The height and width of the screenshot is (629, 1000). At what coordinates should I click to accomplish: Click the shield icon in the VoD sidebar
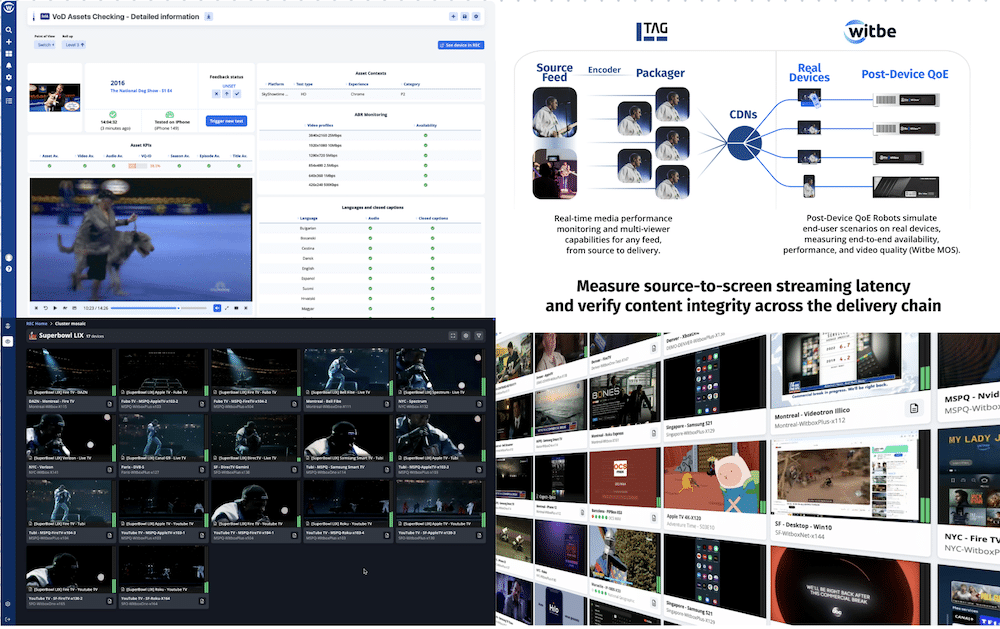9,89
